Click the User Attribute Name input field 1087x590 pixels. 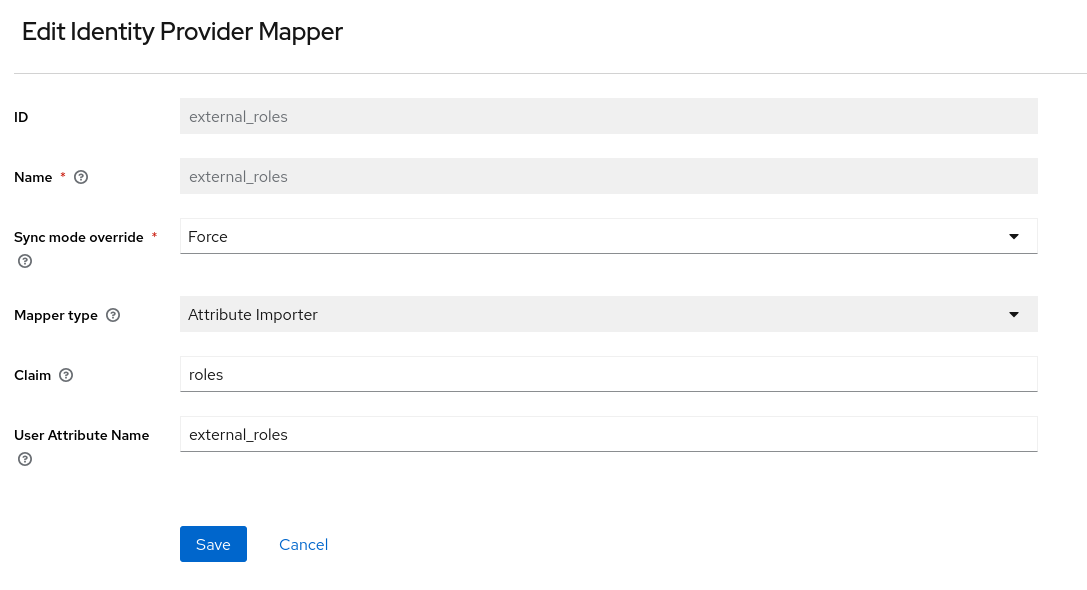[x=608, y=434]
